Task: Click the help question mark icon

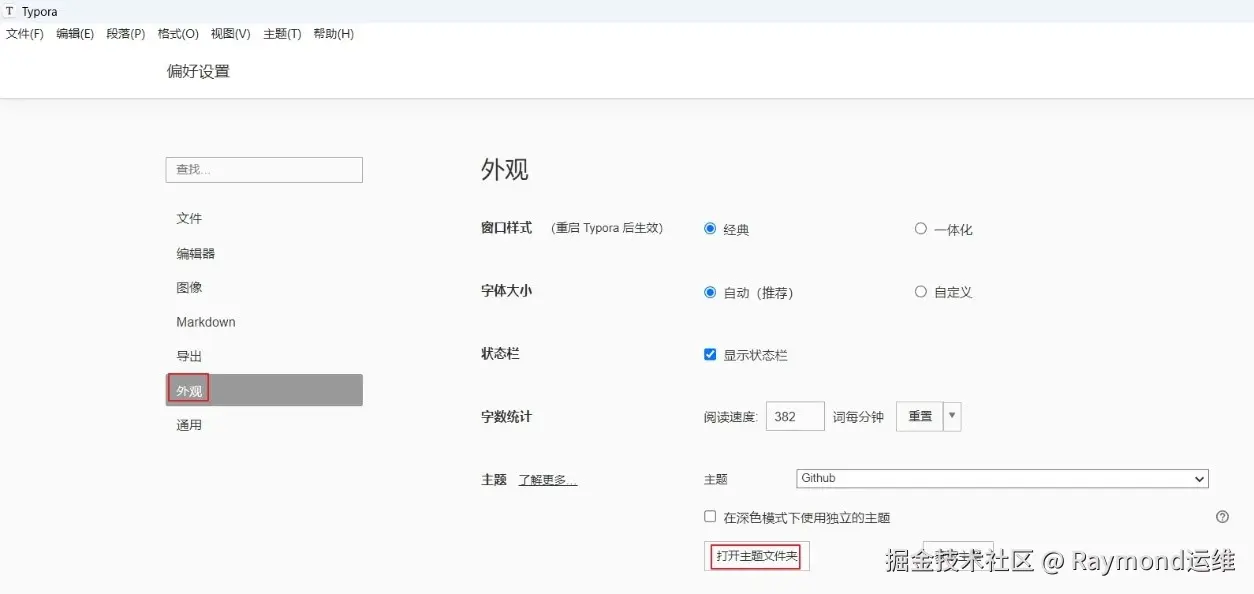Action: click(x=1222, y=517)
